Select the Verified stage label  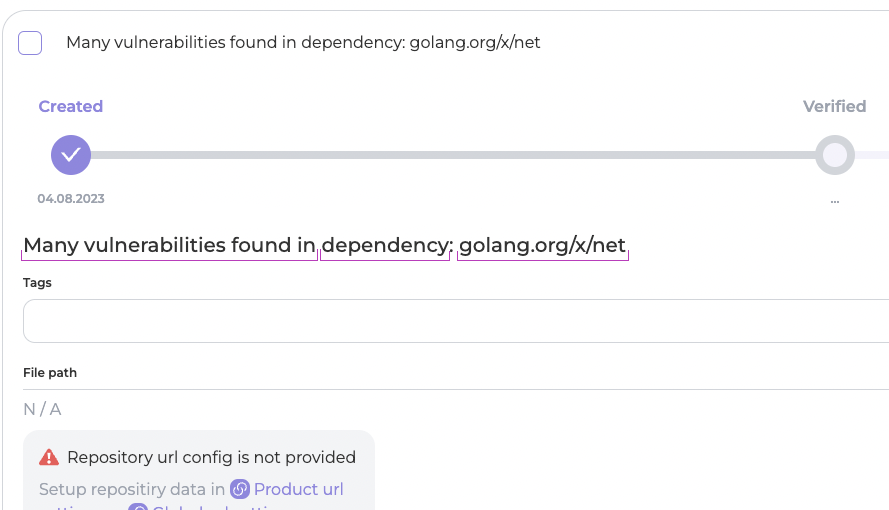(835, 107)
